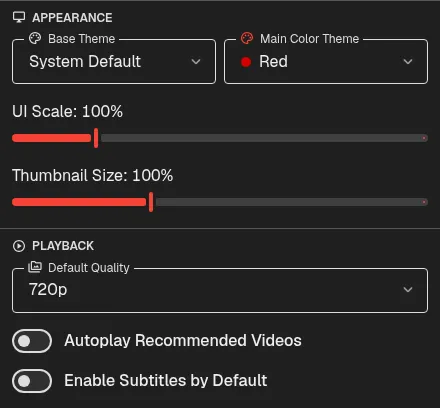Click the APPEARANCE section heading
Screen dimensions: 440x408
(x=72, y=18)
